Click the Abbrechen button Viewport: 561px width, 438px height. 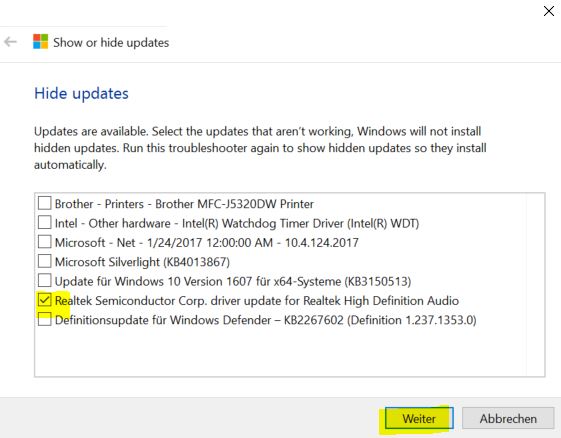tap(508, 418)
